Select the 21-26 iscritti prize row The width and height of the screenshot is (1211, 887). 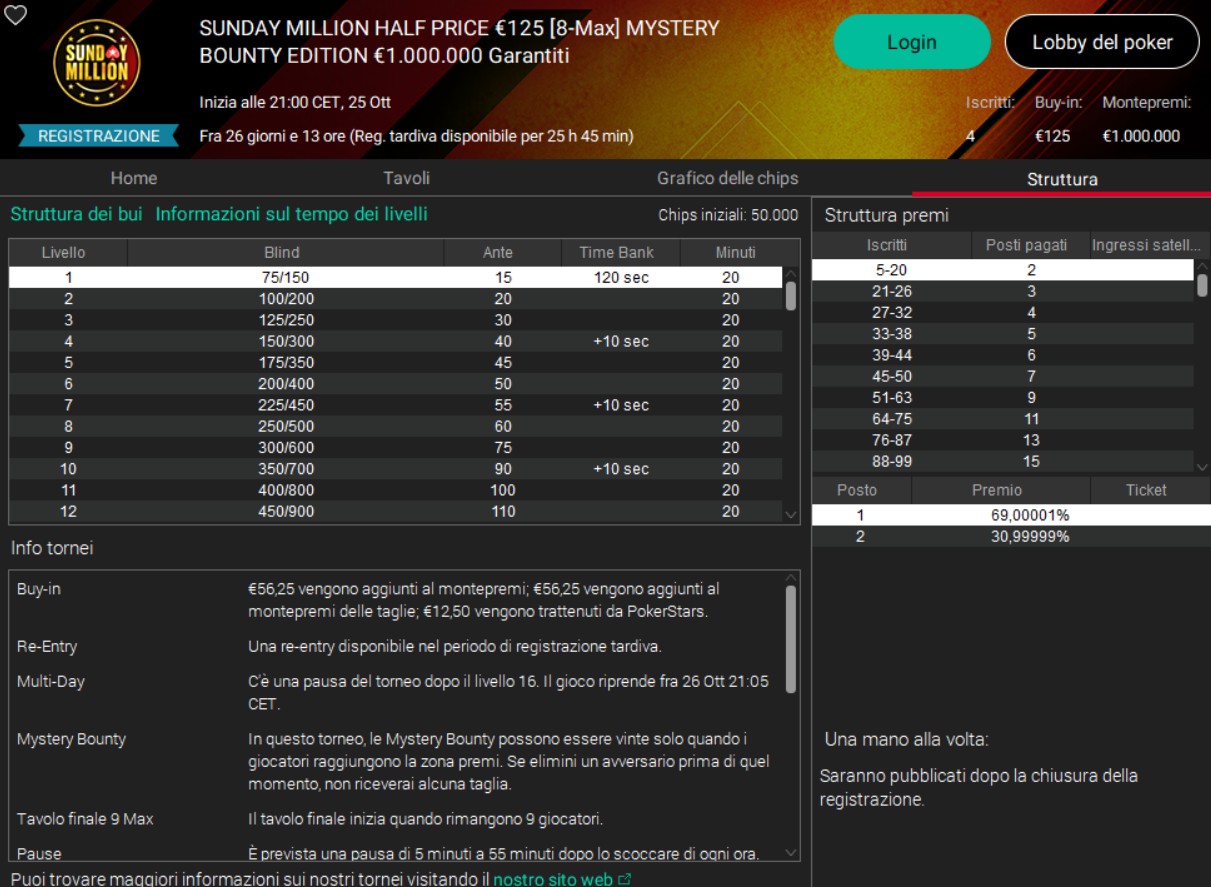[x=1003, y=291]
